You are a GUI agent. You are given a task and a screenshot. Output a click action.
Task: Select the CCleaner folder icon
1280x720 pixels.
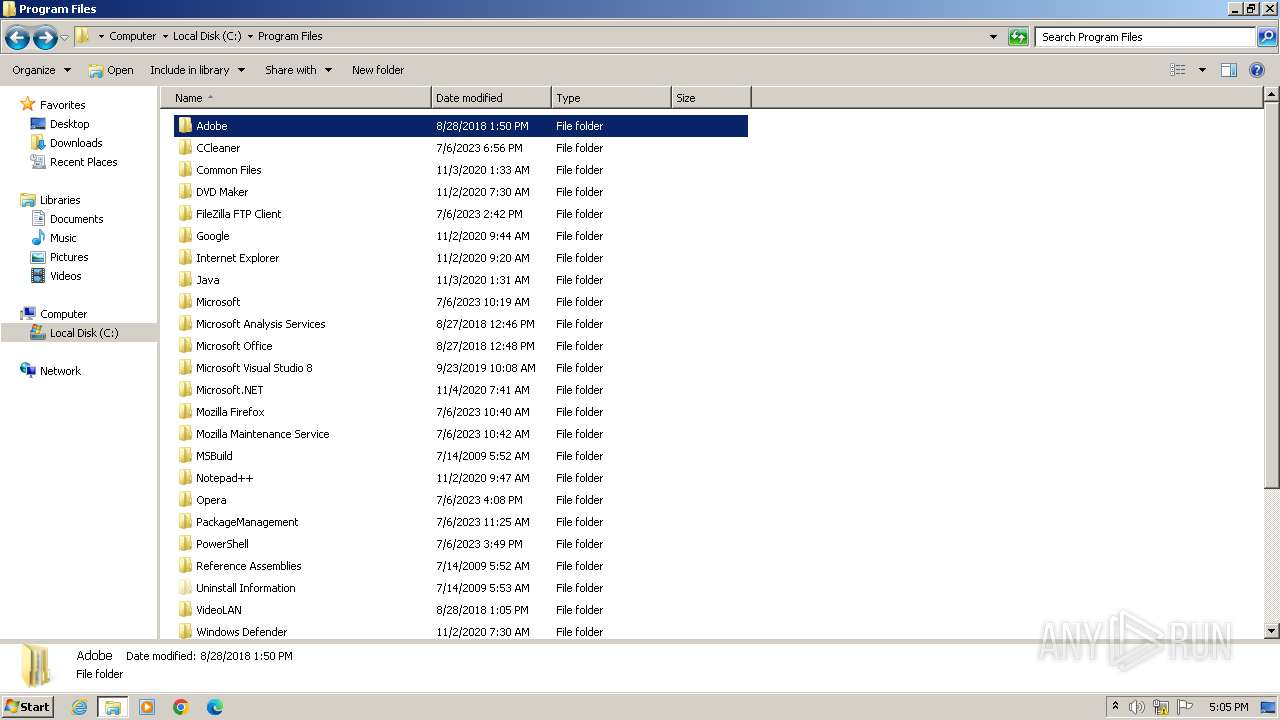(x=185, y=148)
